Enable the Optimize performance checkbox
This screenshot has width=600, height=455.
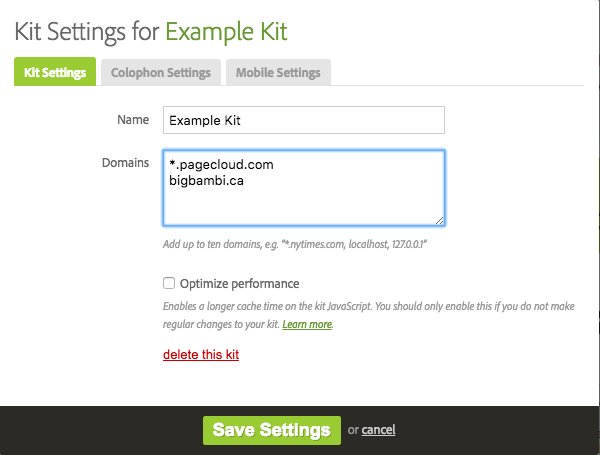click(169, 283)
